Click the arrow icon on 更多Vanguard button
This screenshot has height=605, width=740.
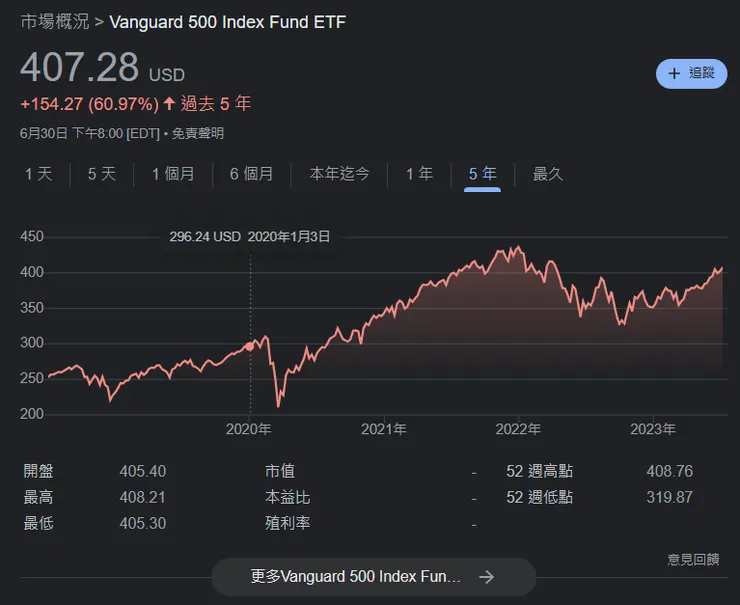[x=486, y=577]
